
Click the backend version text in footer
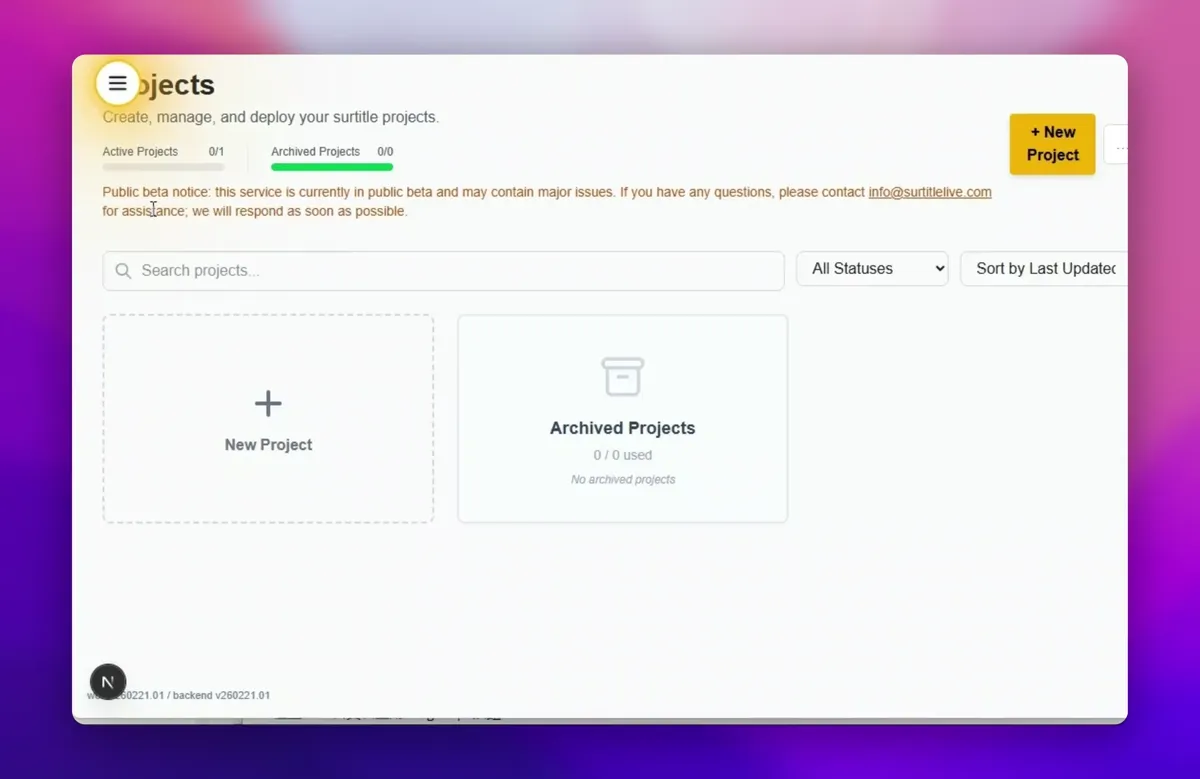221,695
